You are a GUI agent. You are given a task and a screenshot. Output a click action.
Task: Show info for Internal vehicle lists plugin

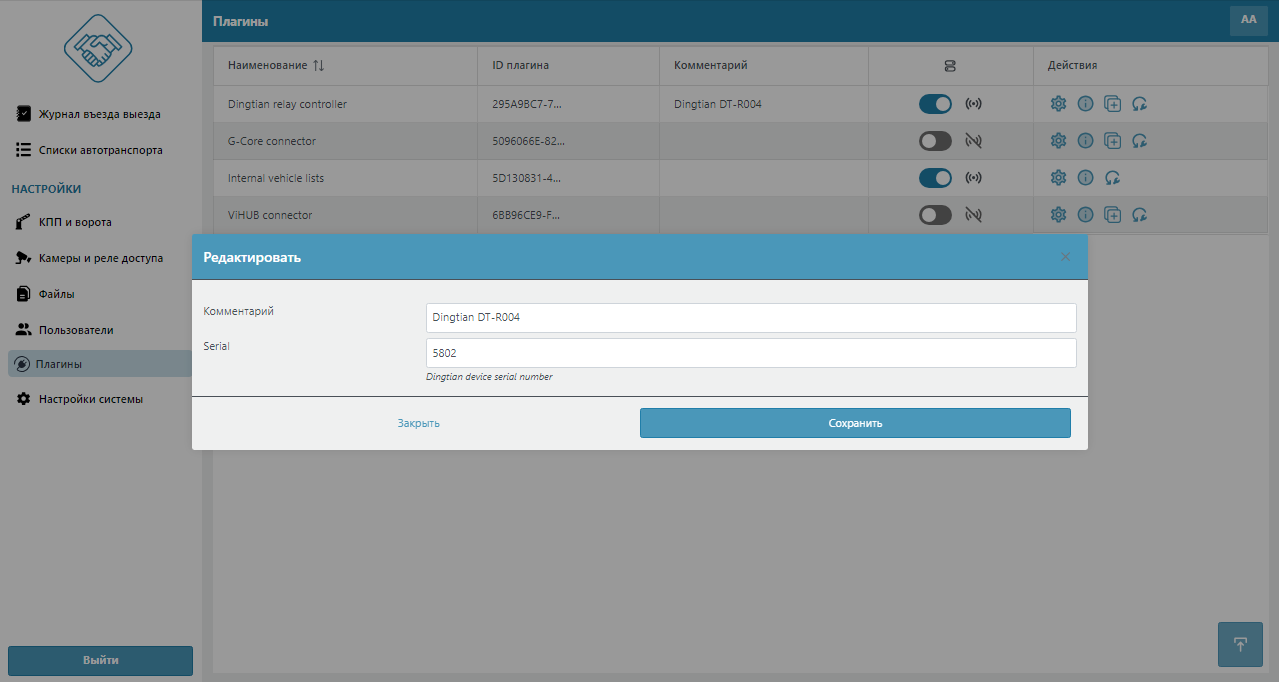tap(1085, 178)
